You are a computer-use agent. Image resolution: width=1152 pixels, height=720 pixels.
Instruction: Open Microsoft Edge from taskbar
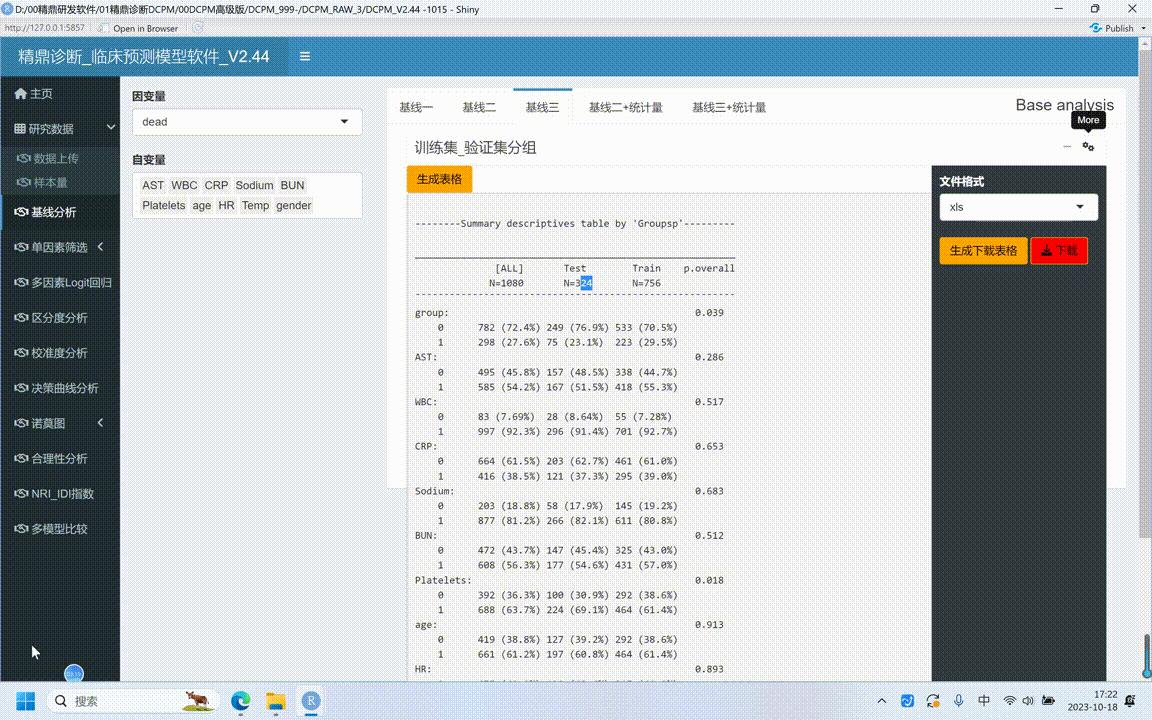point(240,701)
